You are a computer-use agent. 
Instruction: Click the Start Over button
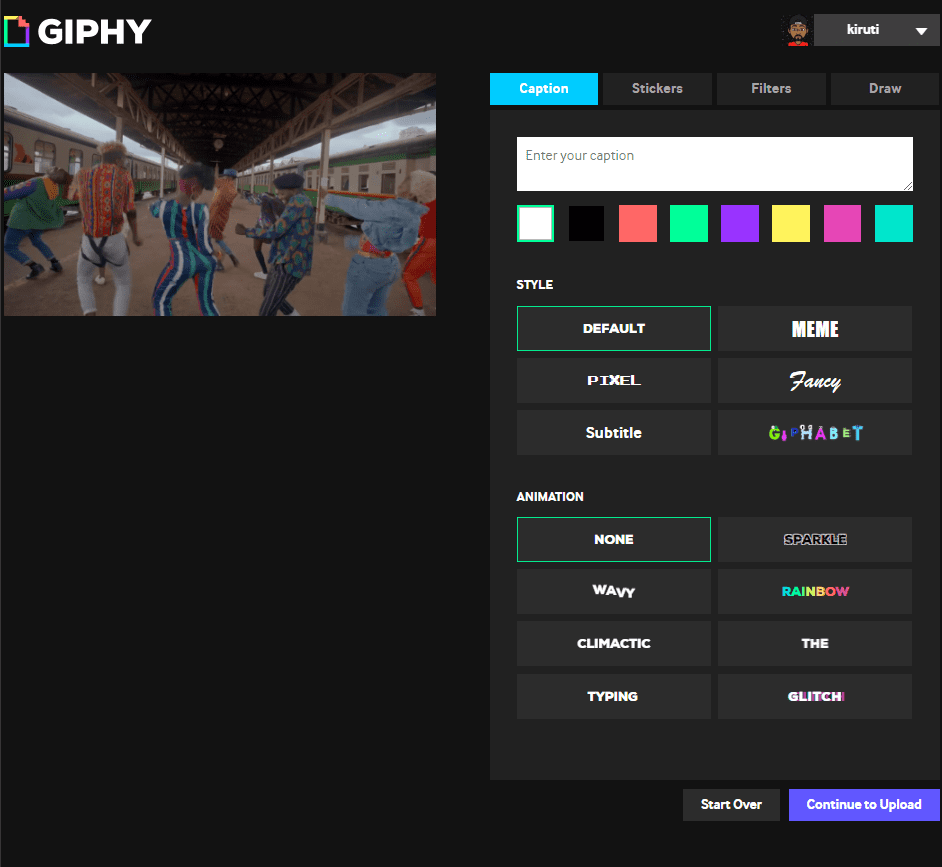[x=731, y=805]
